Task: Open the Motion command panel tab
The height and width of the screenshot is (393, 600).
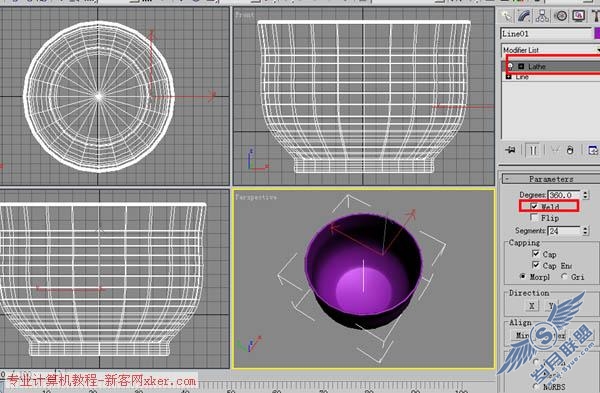Action: click(561, 16)
